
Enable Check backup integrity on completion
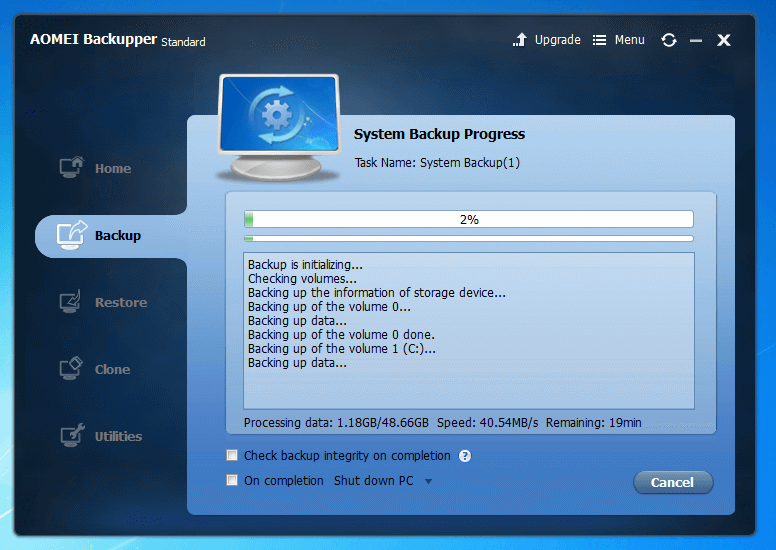pyautogui.click(x=232, y=456)
